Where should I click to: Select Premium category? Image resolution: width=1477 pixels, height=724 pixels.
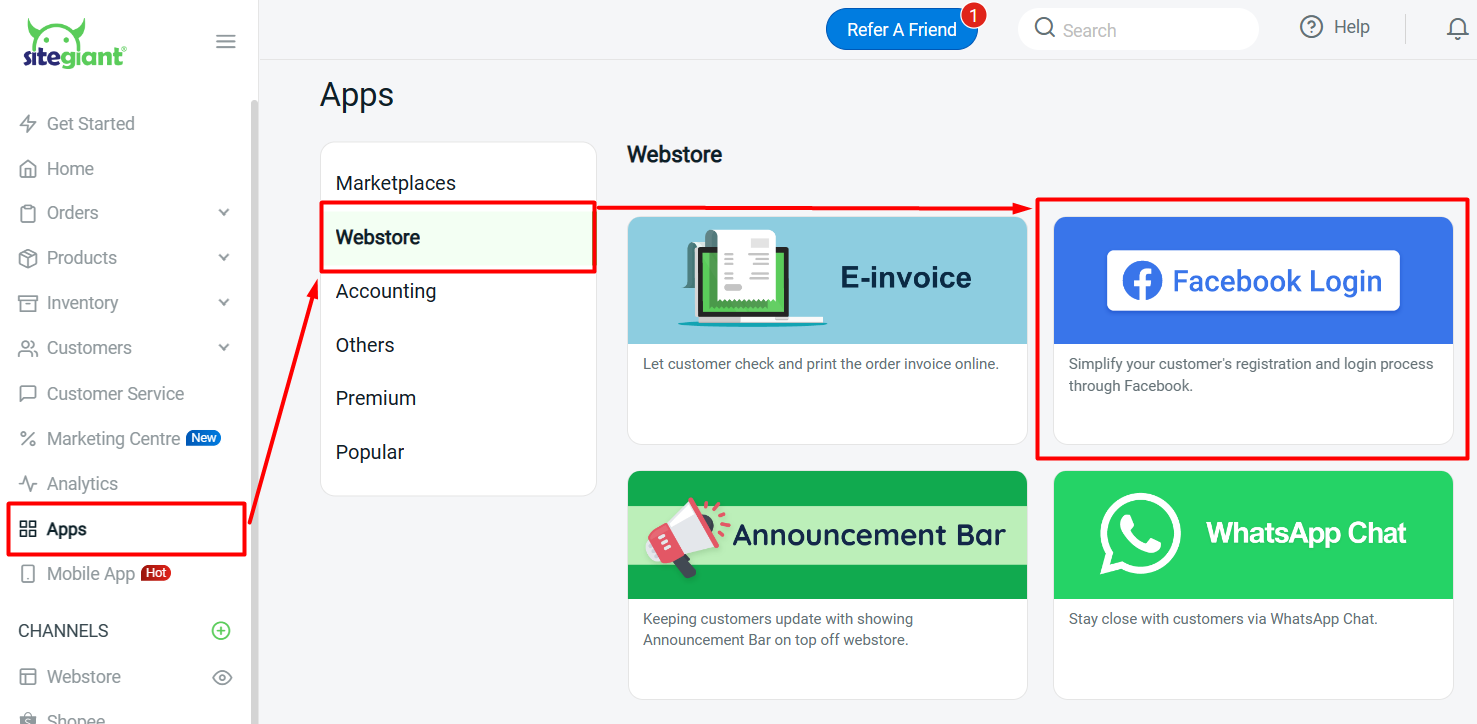click(458, 398)
